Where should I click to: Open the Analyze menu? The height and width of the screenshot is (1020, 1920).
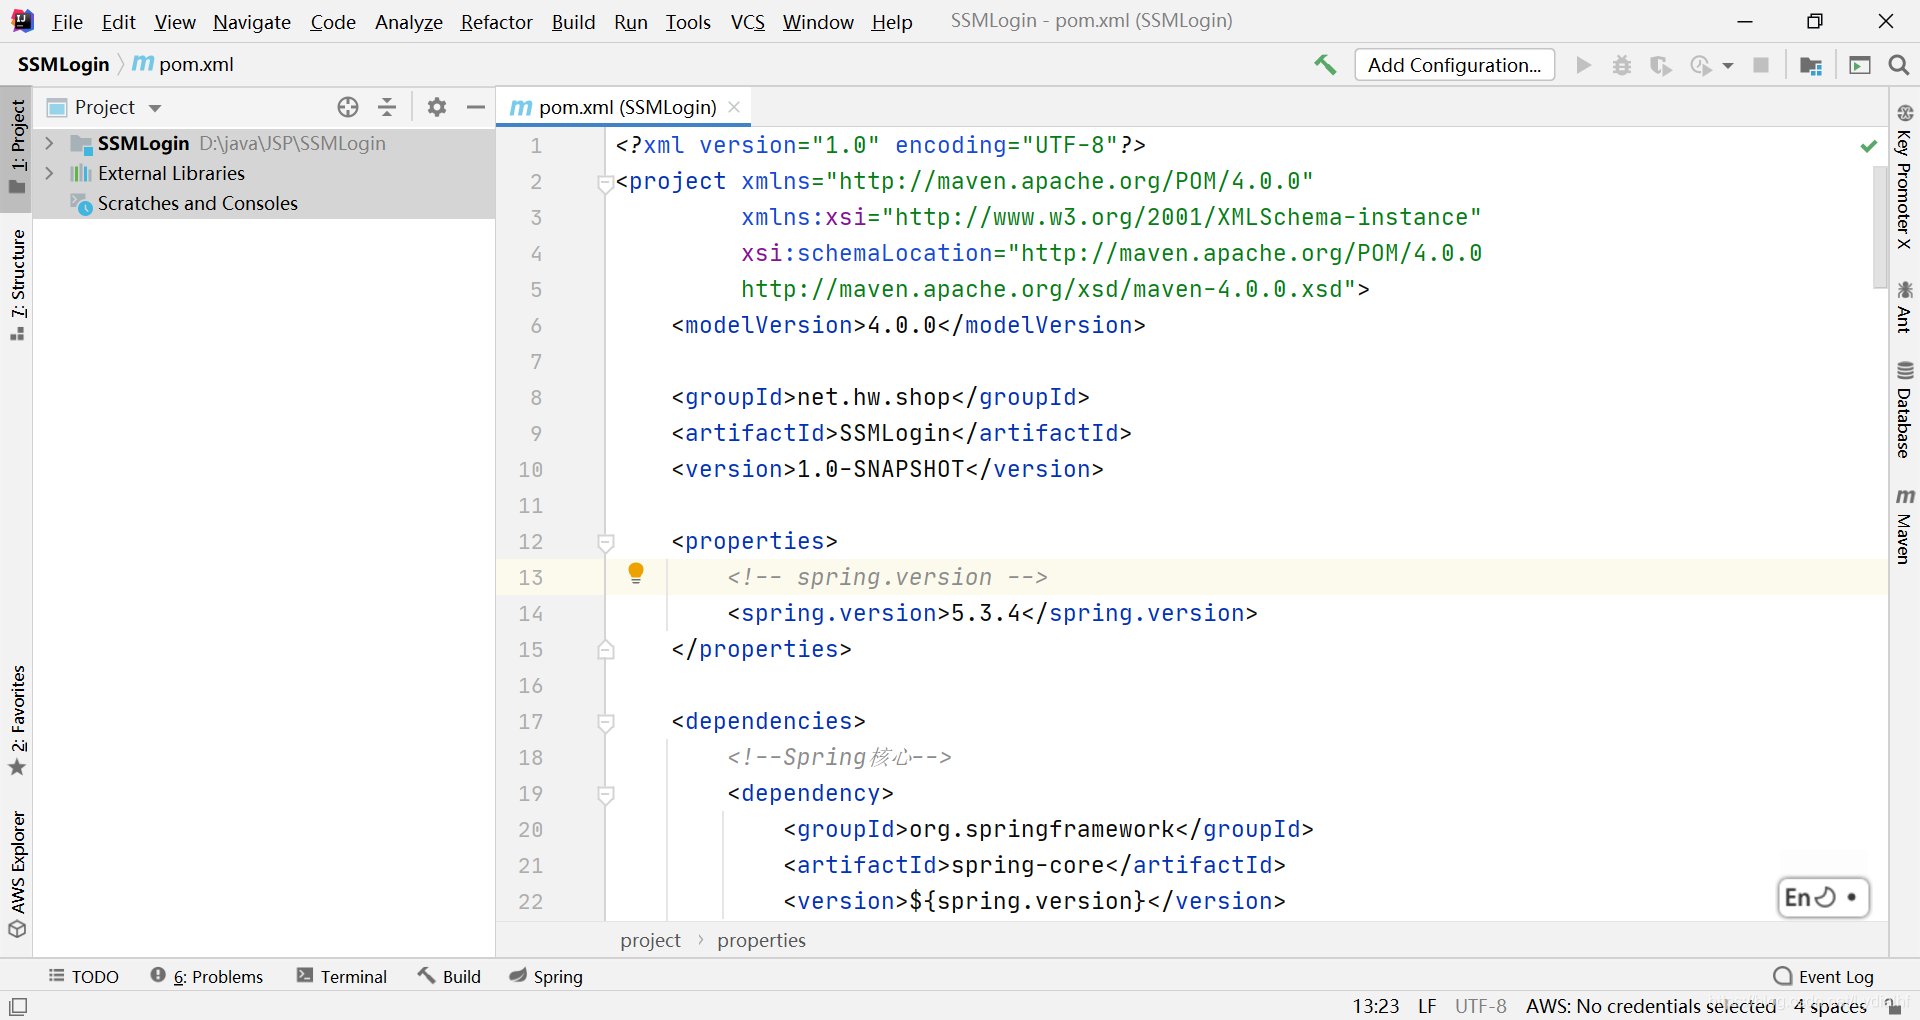click(408, 22)
